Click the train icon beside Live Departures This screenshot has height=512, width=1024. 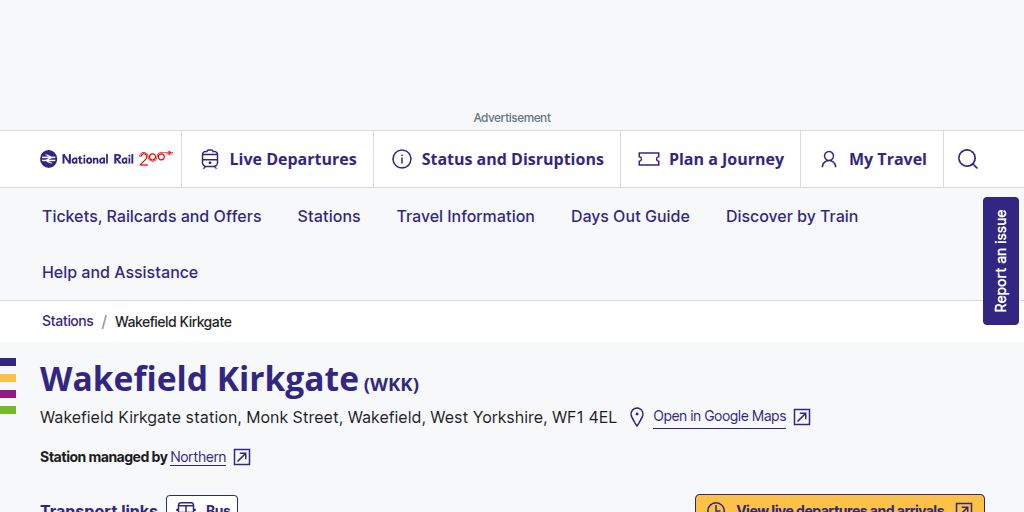tap(210, 159)
